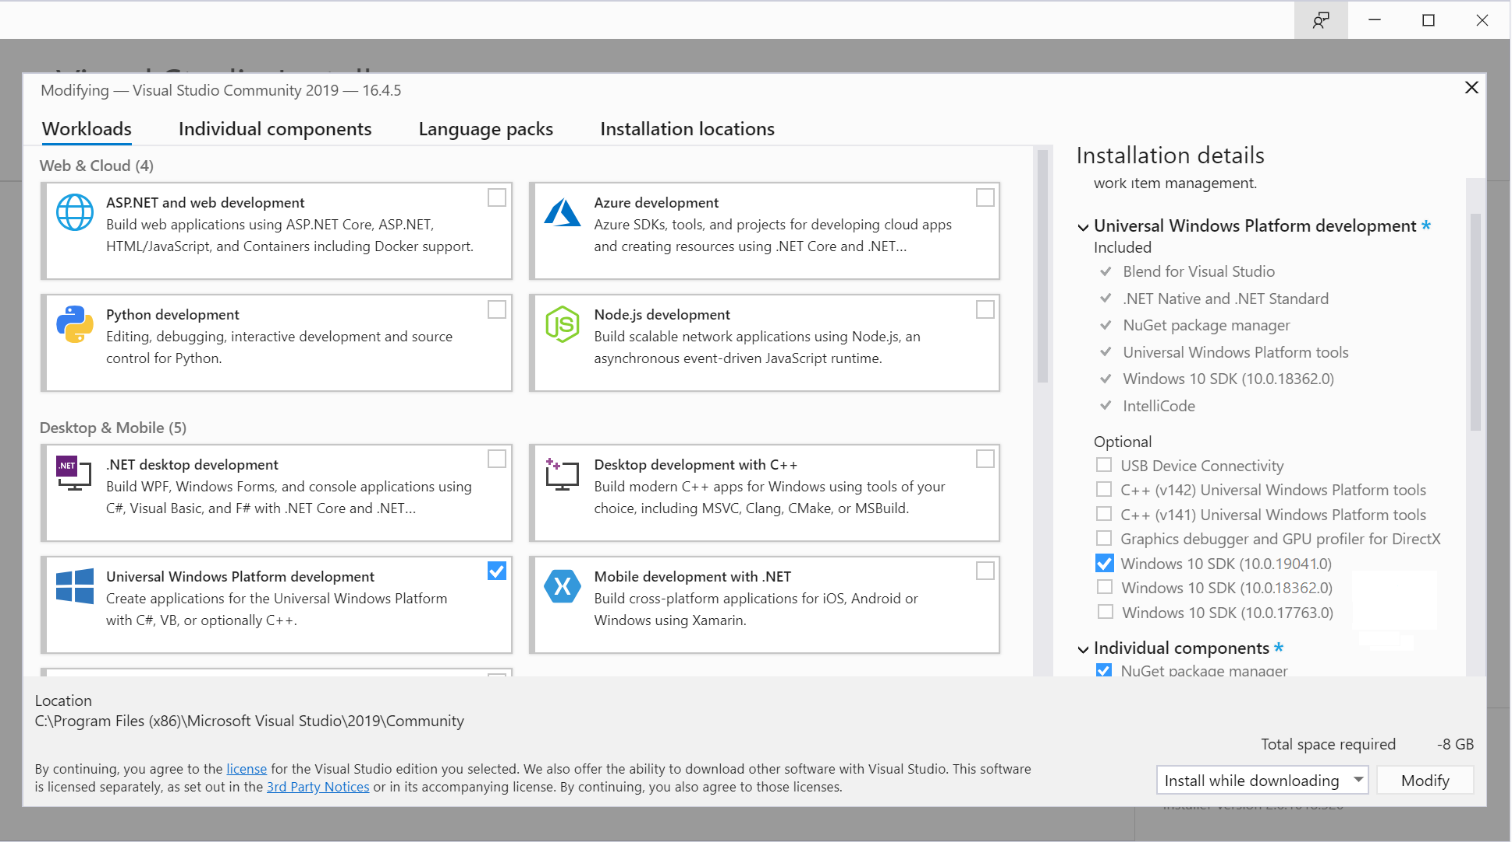Click the Universal Windows Platform development icon
1512x842 pixels.
pyautogui.click(x=74, y=587)
